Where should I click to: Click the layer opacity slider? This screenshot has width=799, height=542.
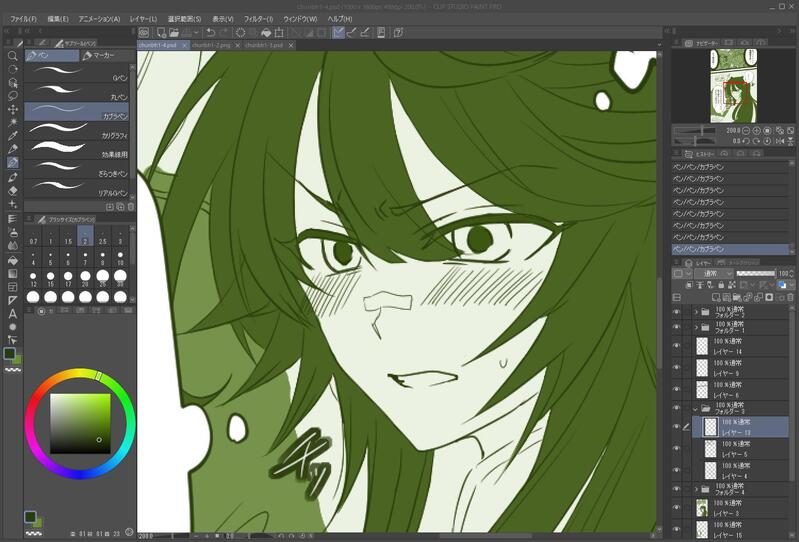coord(756,274)
